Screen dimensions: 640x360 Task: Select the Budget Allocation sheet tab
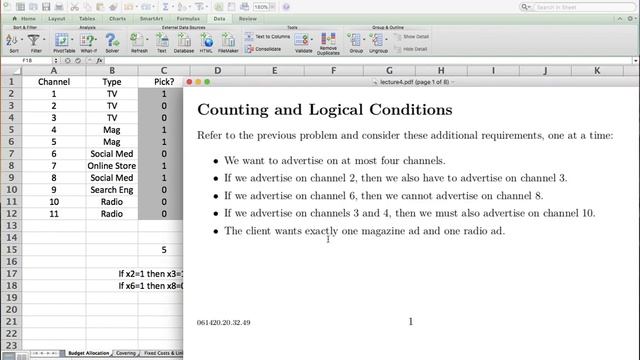click(88, 353)
